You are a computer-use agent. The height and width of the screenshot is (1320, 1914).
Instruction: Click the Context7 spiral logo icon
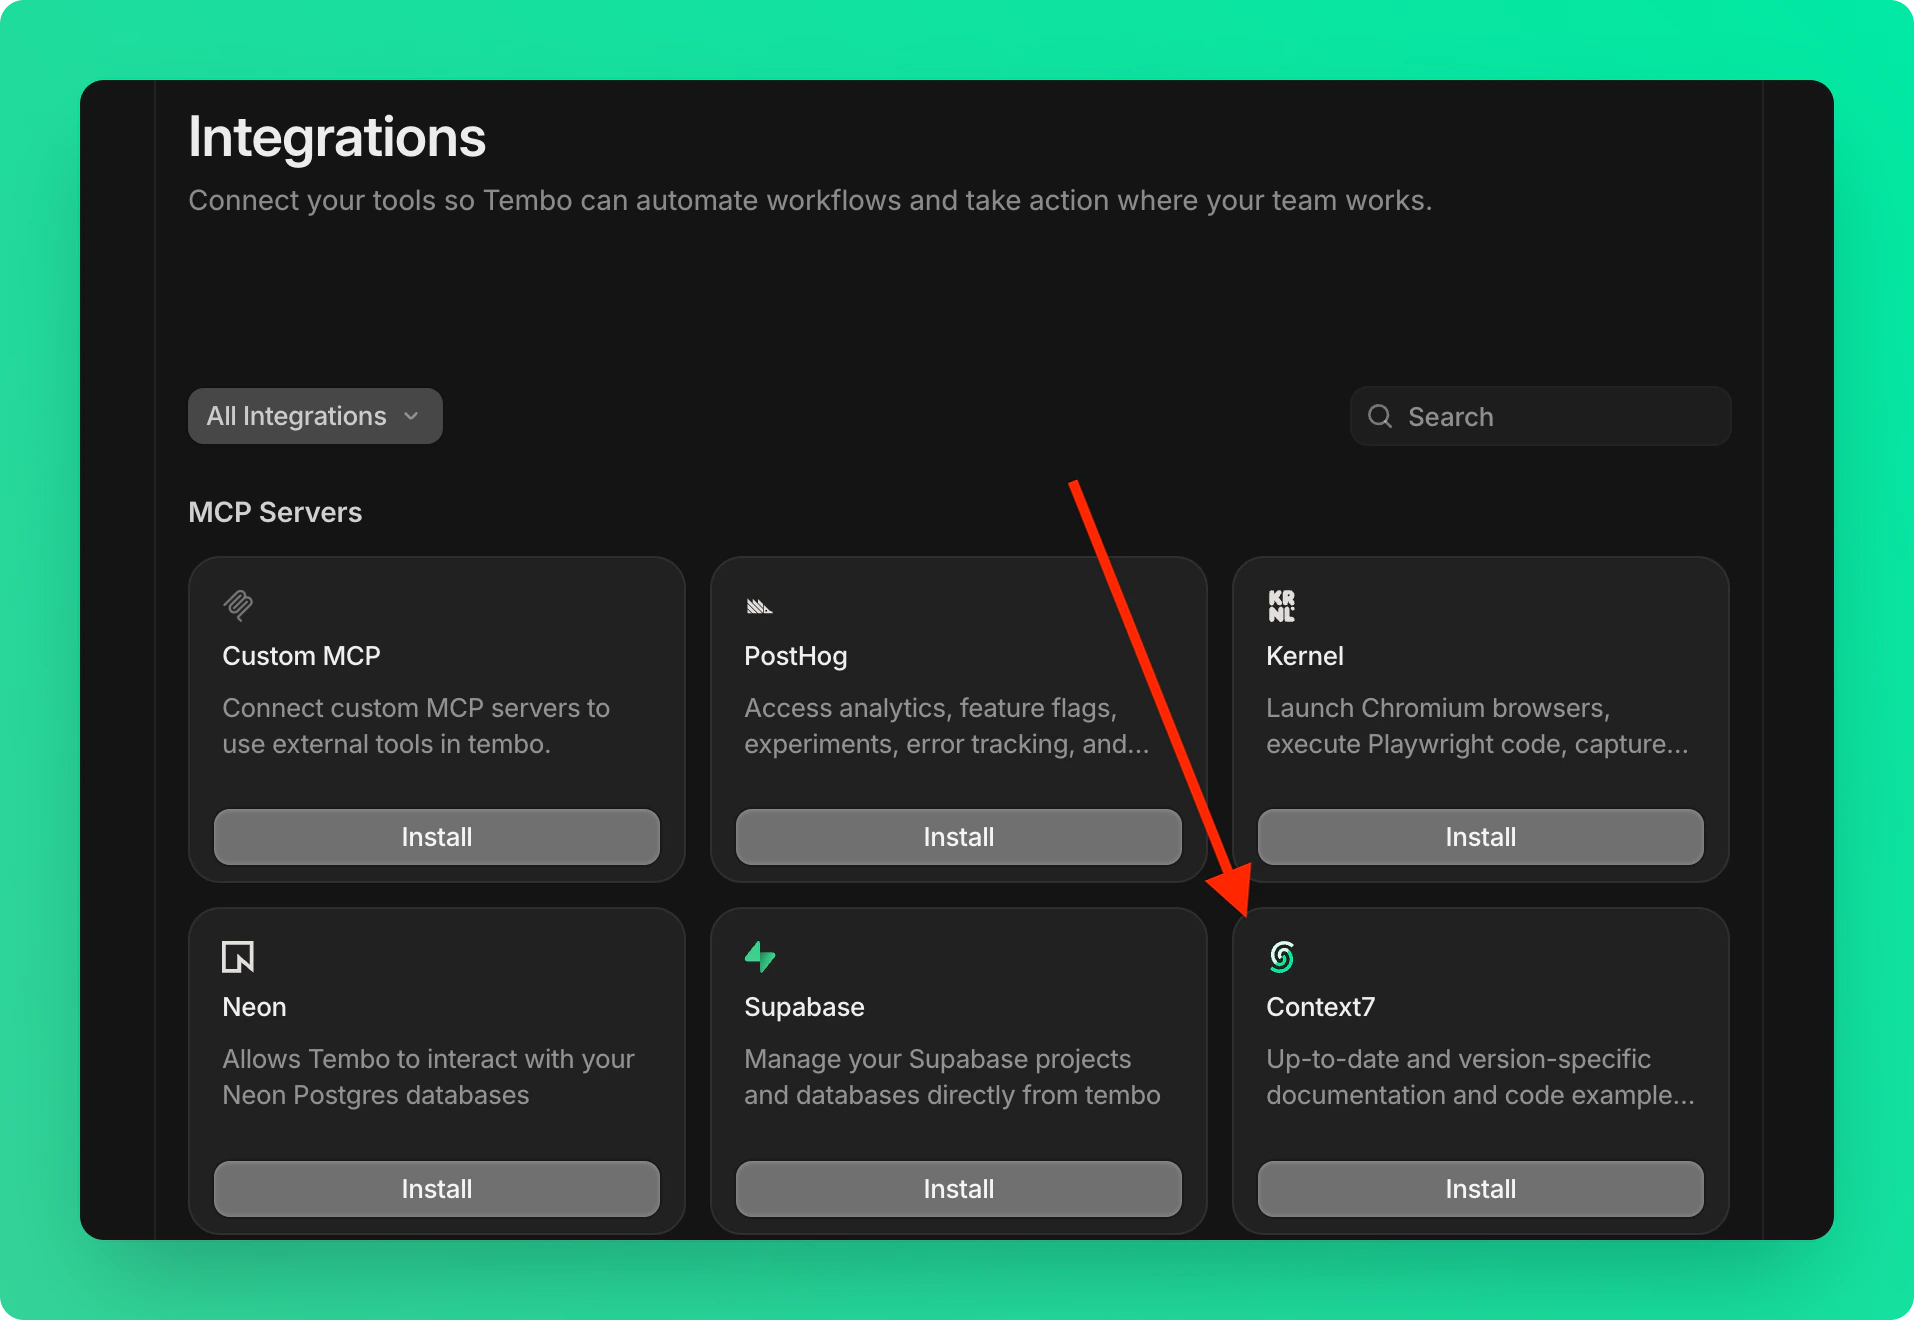click(x=1281, y=957)
